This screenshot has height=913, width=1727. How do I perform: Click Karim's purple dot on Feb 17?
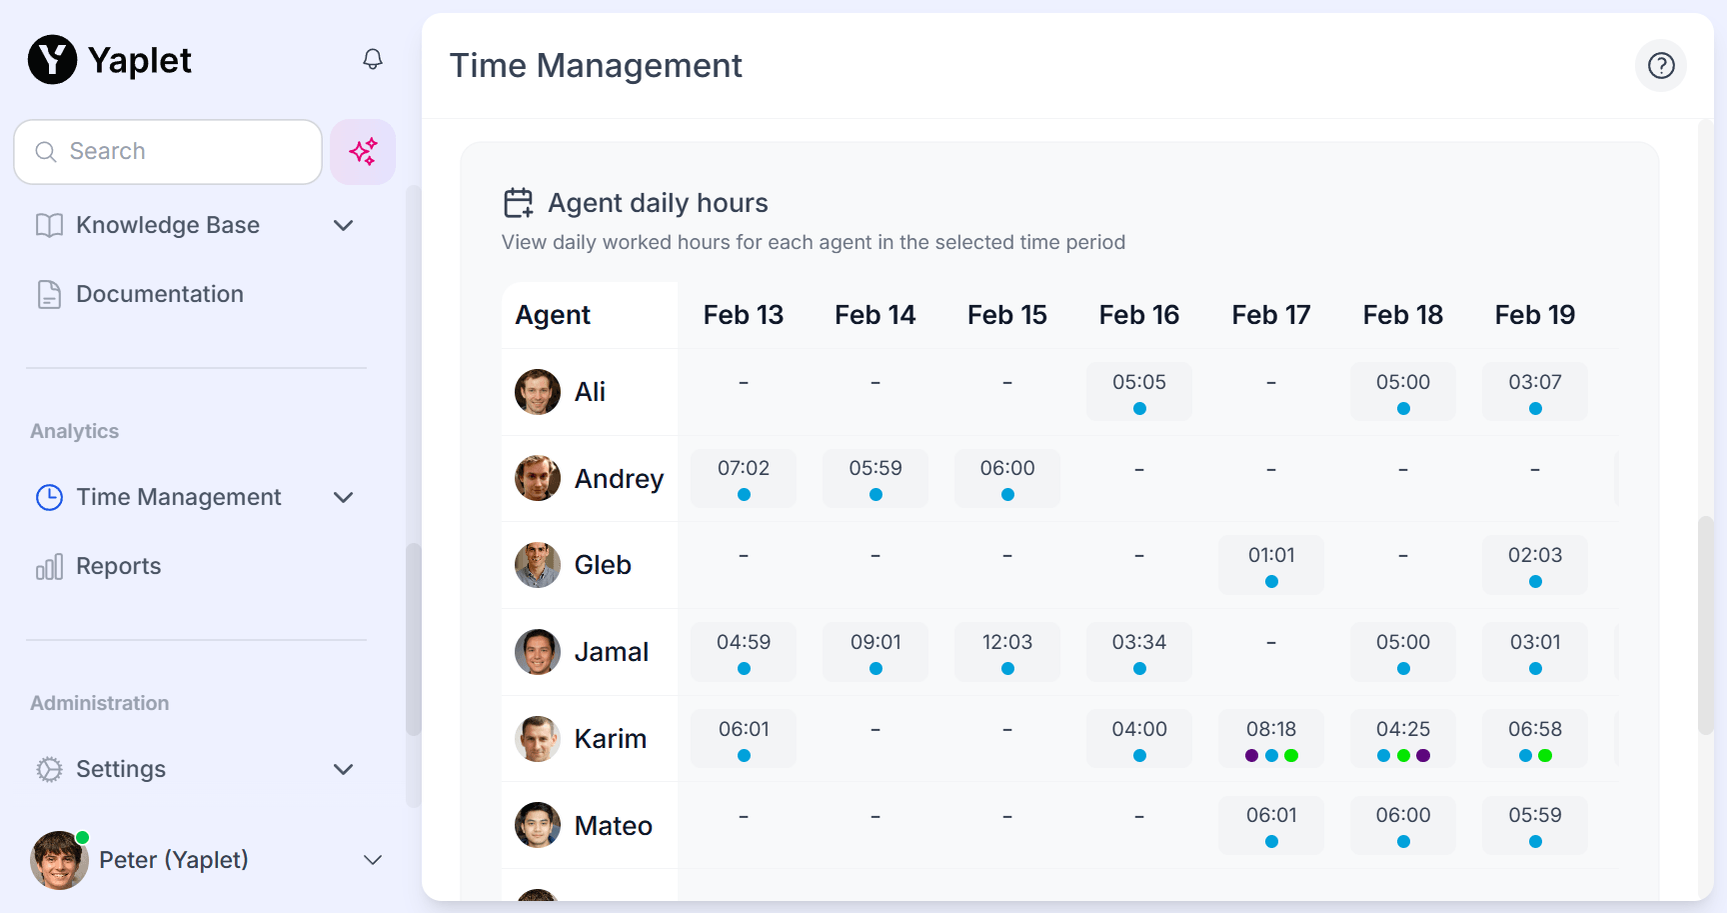click(1251, 756)
